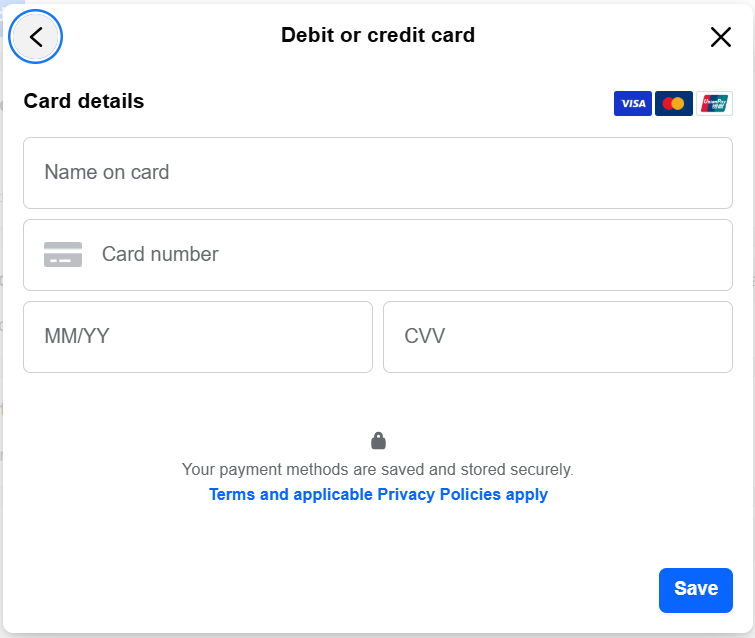Click the payment methods stored securely notice

(378, 469)
